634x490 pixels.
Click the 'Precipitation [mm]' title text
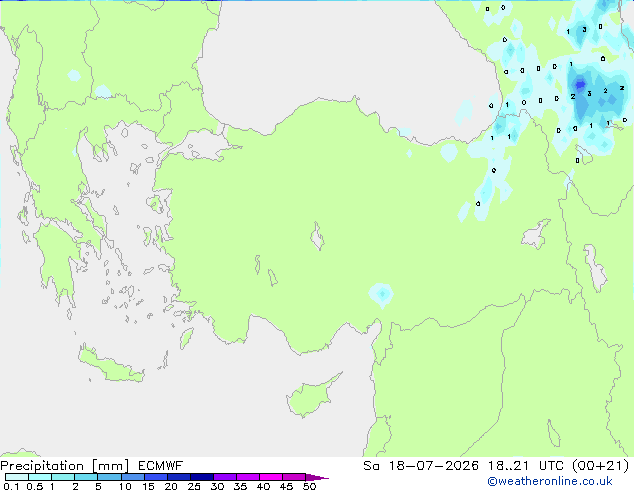(x=65, y=466)
